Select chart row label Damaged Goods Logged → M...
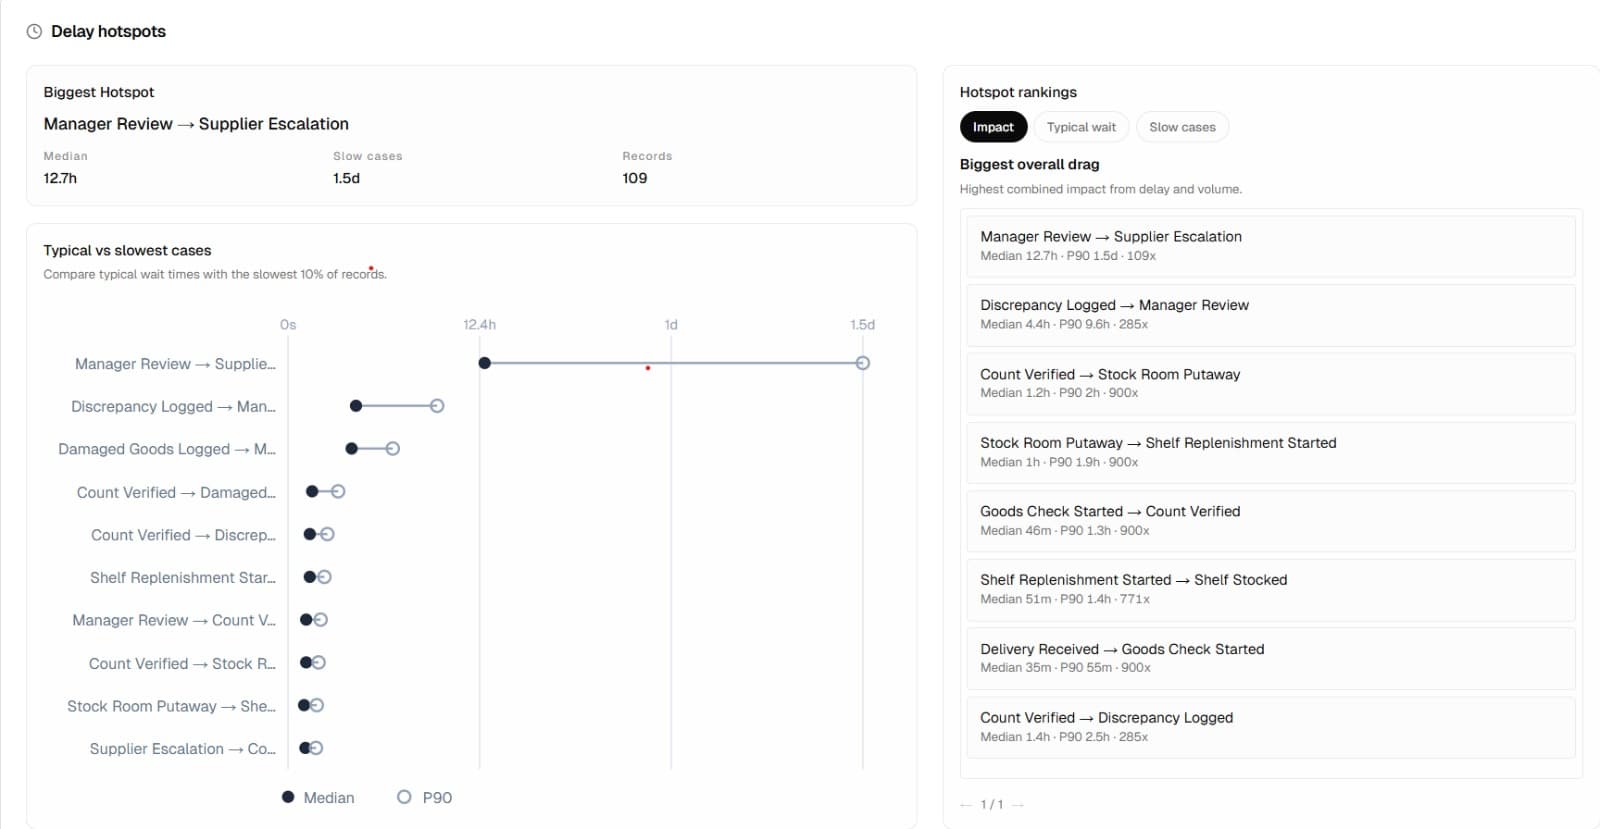 pos(167,450)
